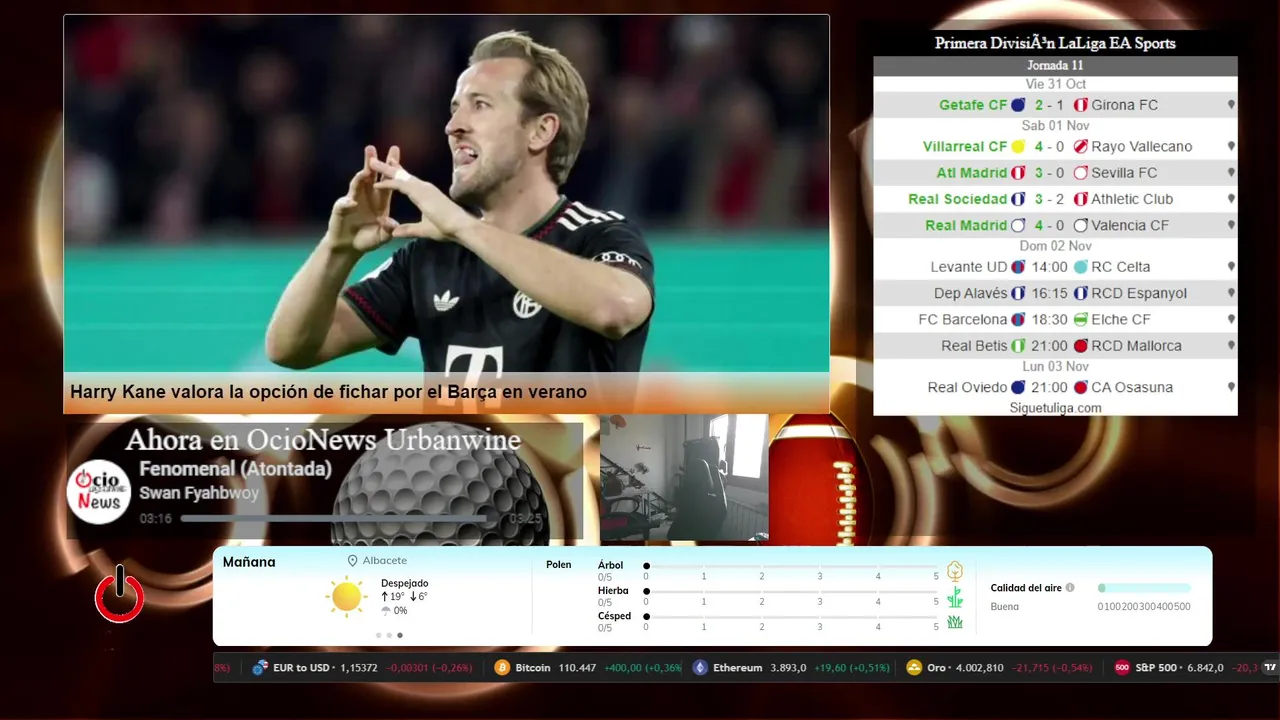
Task: Click the Girona FC crest
Action: (1080, 105)
